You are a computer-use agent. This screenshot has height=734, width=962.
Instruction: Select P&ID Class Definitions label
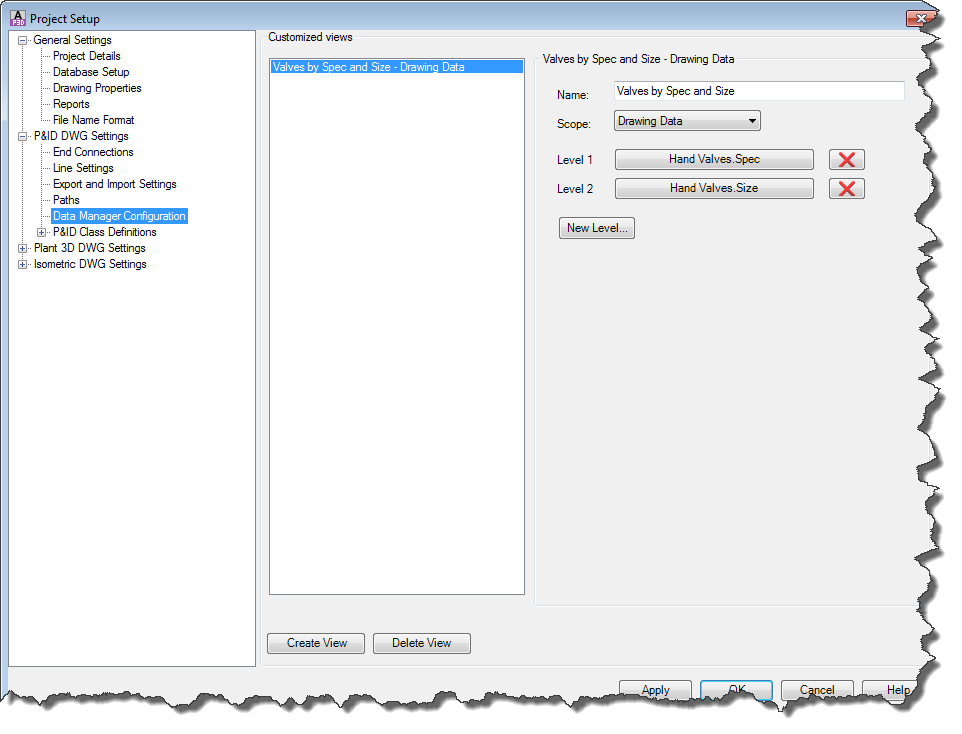[x=104, y=232]
